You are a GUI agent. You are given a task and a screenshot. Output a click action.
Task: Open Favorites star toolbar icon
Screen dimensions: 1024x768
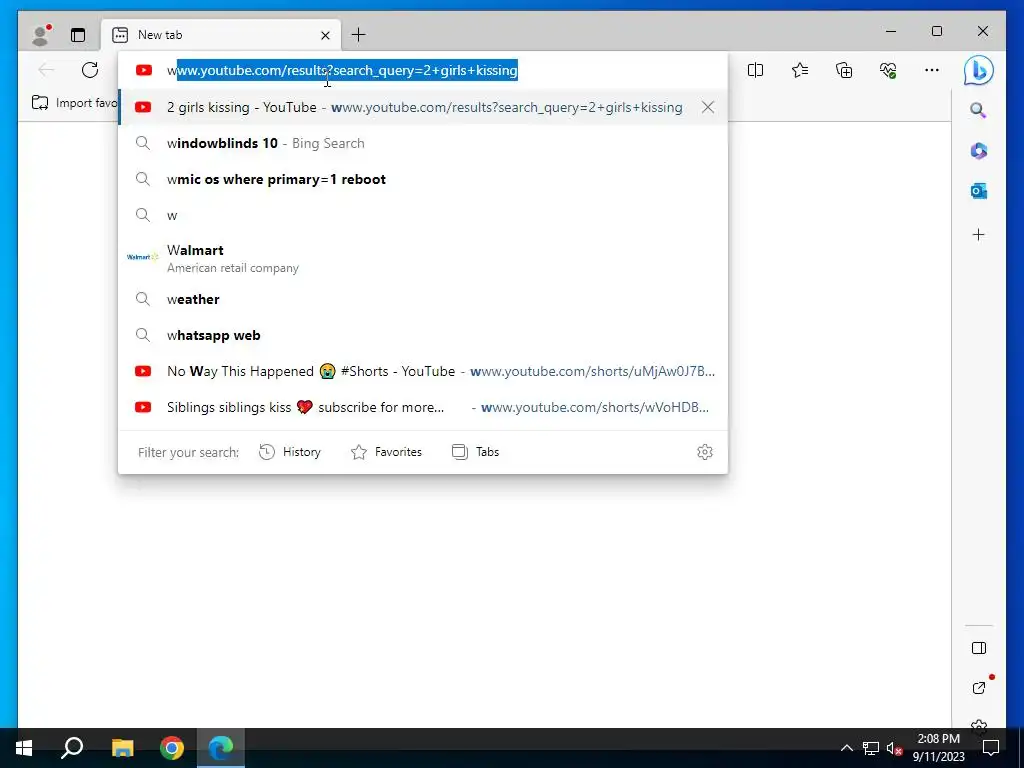pyautogui.click(x=799, y=70)
